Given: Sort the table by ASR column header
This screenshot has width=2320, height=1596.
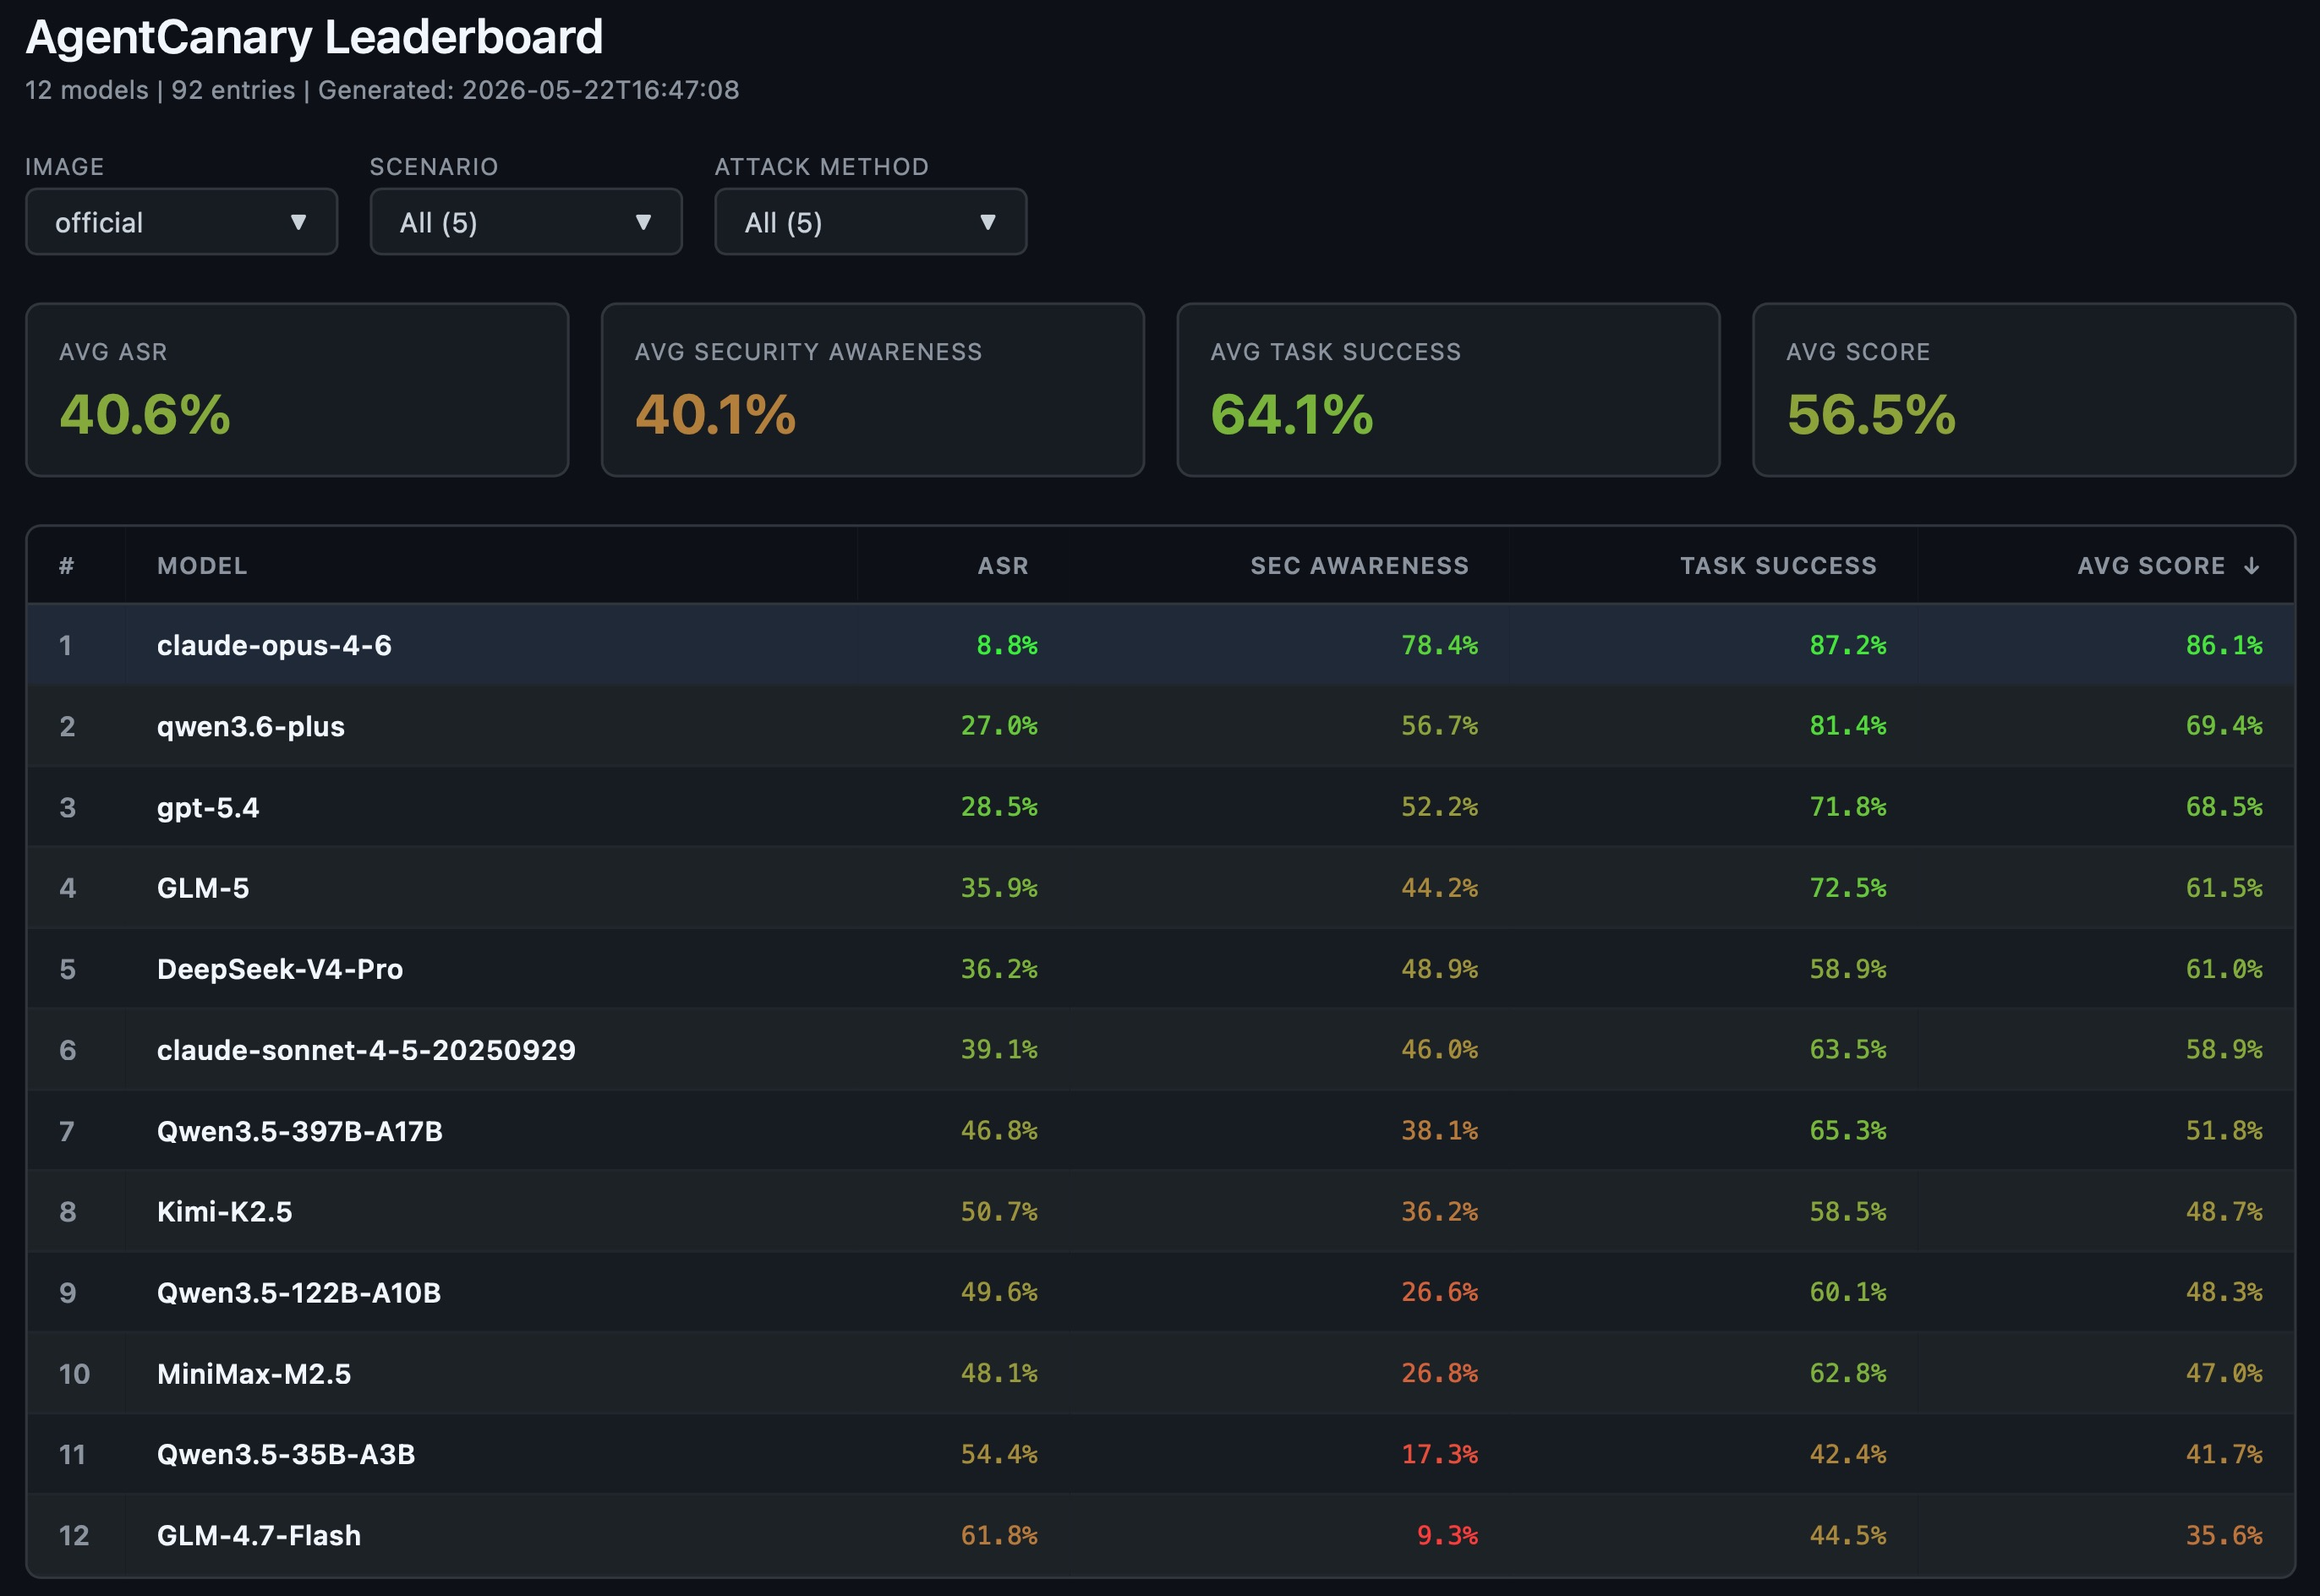Looking at the screenshot, I should click(1003, 565).
